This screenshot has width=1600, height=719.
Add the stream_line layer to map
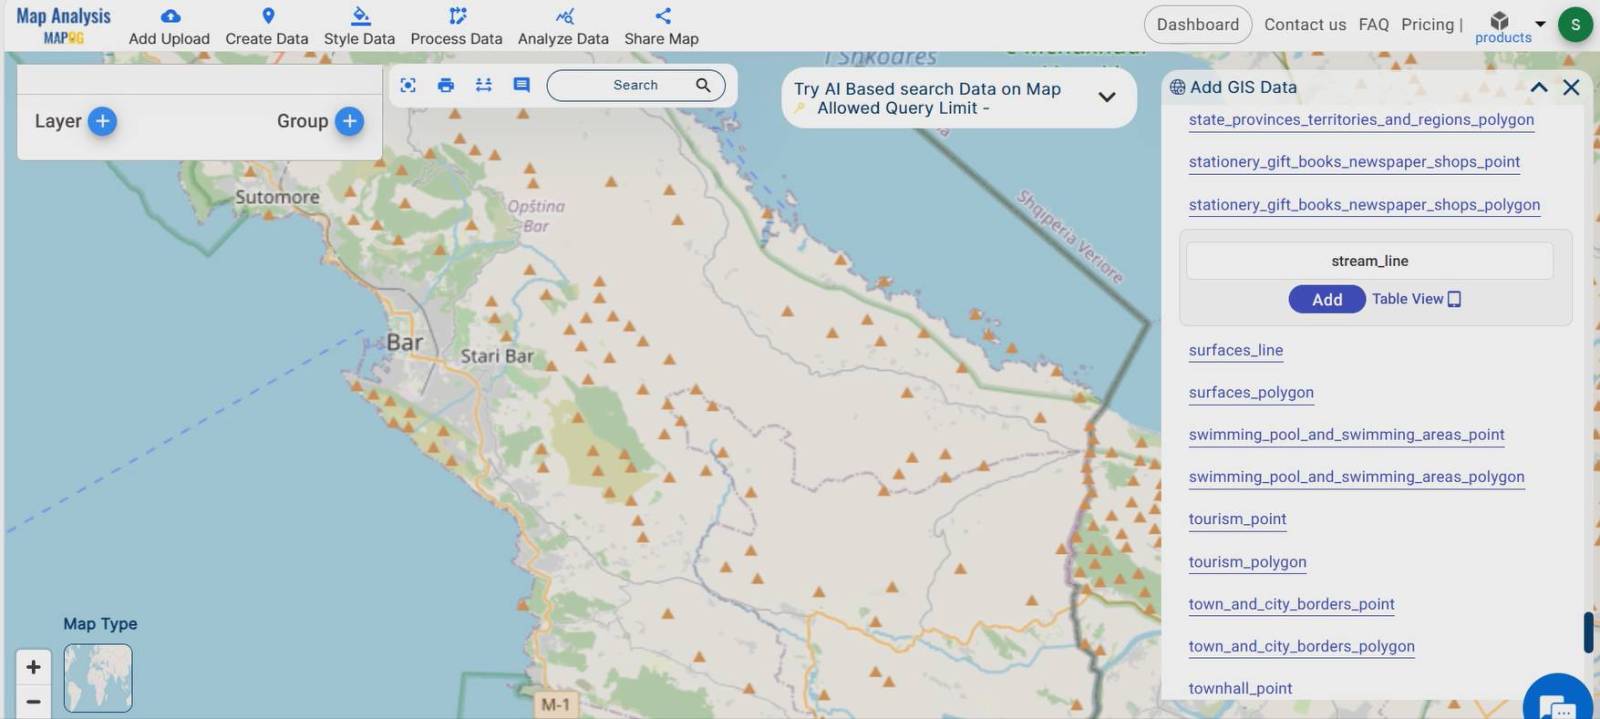pyautogui.click(x=1327, y=299)
